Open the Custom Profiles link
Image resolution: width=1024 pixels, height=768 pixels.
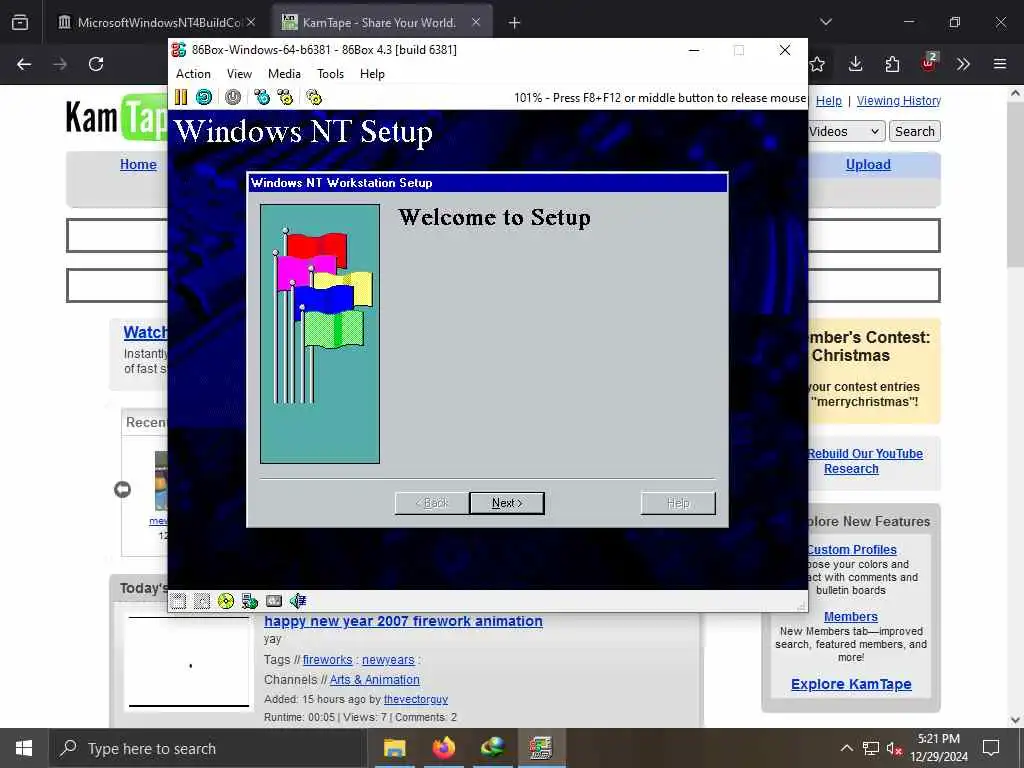[x=852, y=549]
